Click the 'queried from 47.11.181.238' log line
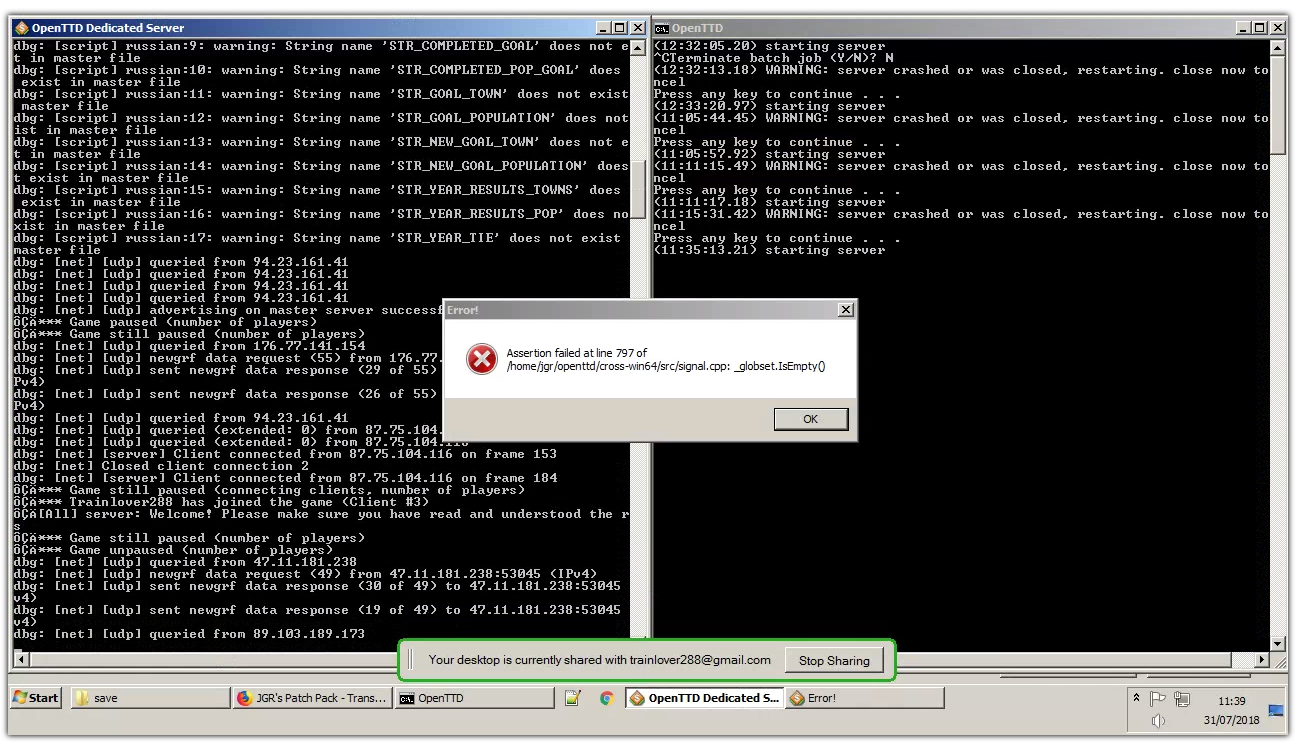The height and width of the screenshot is (746, 1302). click(x=185, y=562)
